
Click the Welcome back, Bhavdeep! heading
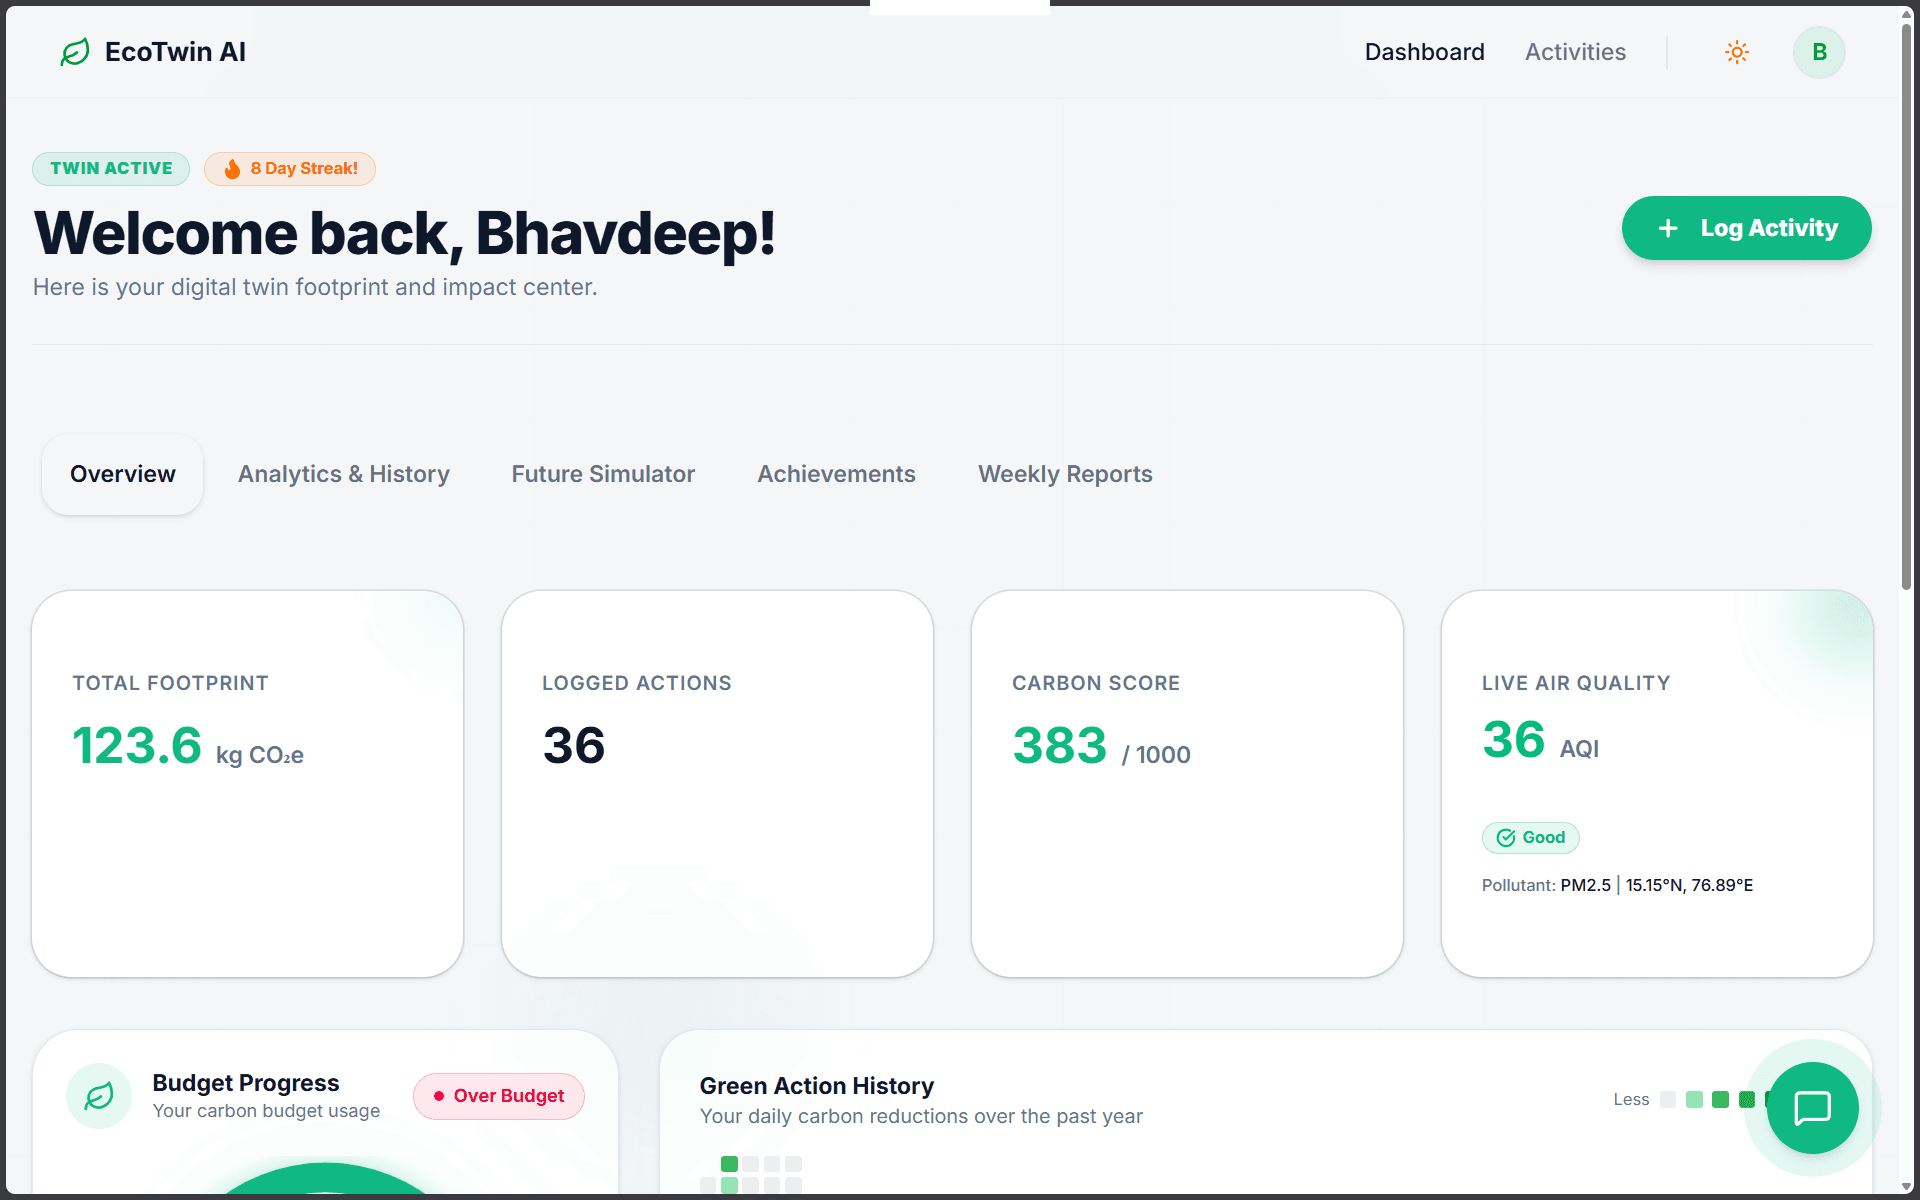405,234
